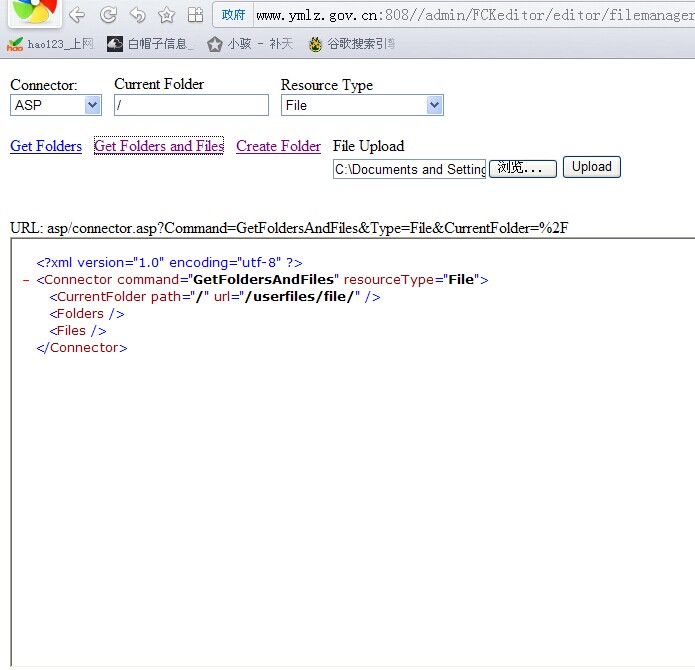Click the undo/restore arrow icon
This screenshot has width=695, height=670.
[137, 15]
